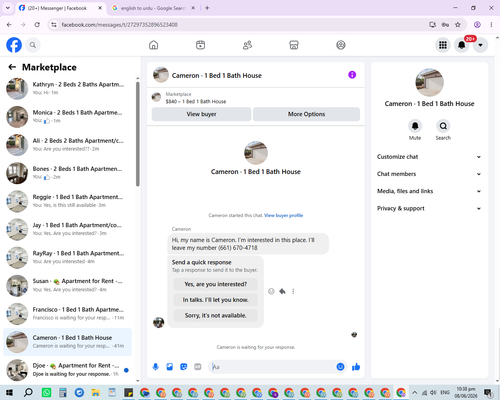The height and width of the screenshot is (400, 500).
Task: Go to the Home feed icon
Action: 154,45
